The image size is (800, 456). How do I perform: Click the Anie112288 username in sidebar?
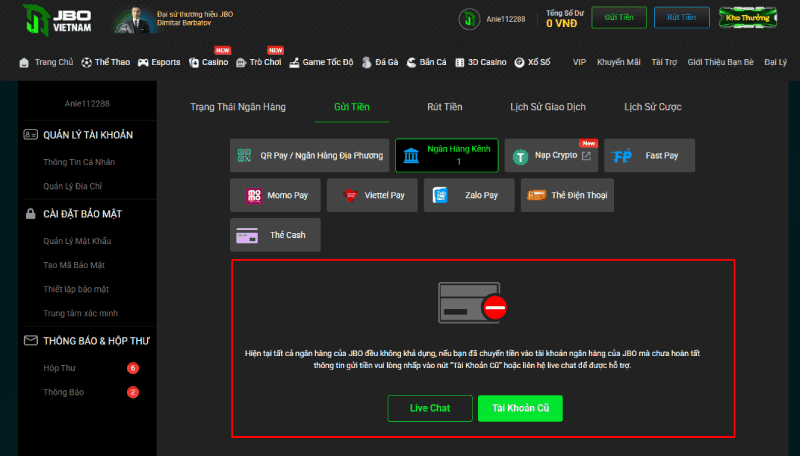[87, 104]
